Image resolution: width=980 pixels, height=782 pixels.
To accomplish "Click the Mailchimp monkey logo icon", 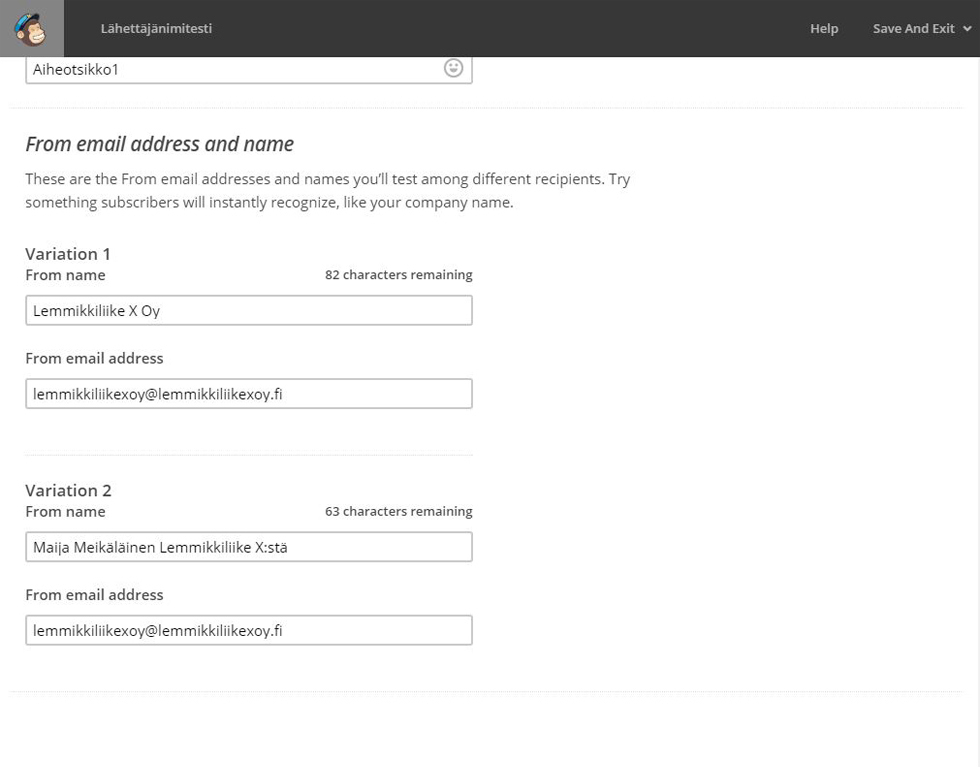I will [x=31, y=29].
